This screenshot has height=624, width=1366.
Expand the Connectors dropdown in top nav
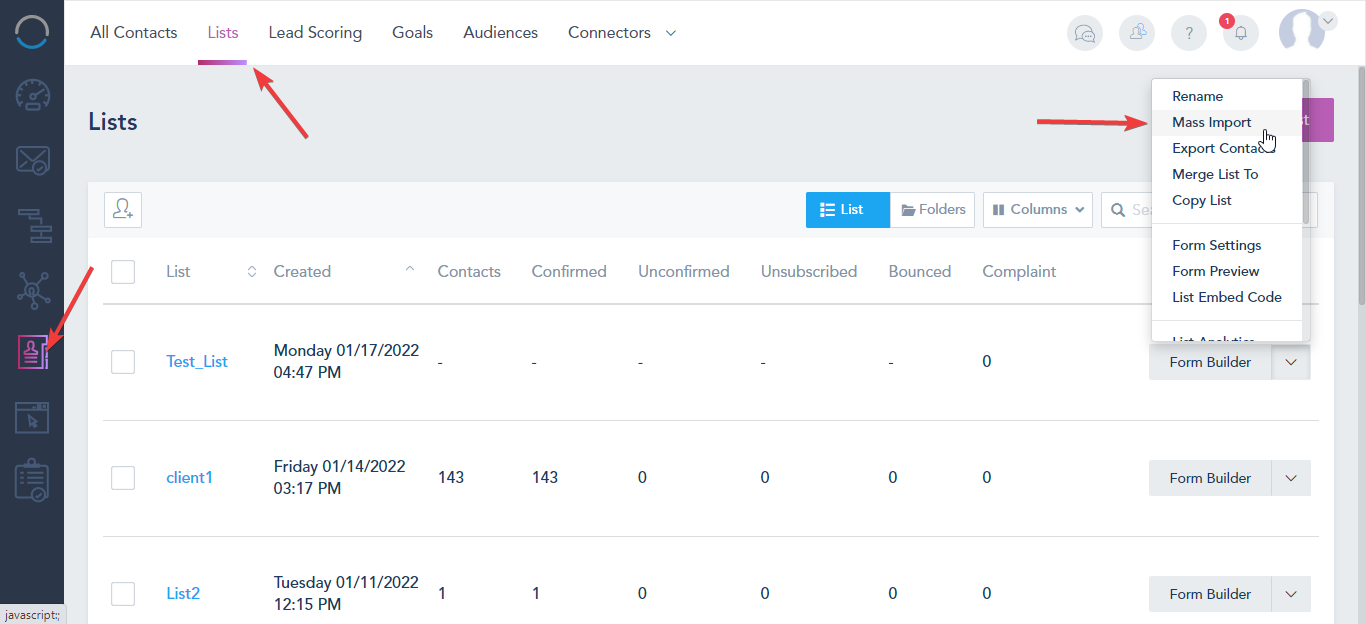671,33
